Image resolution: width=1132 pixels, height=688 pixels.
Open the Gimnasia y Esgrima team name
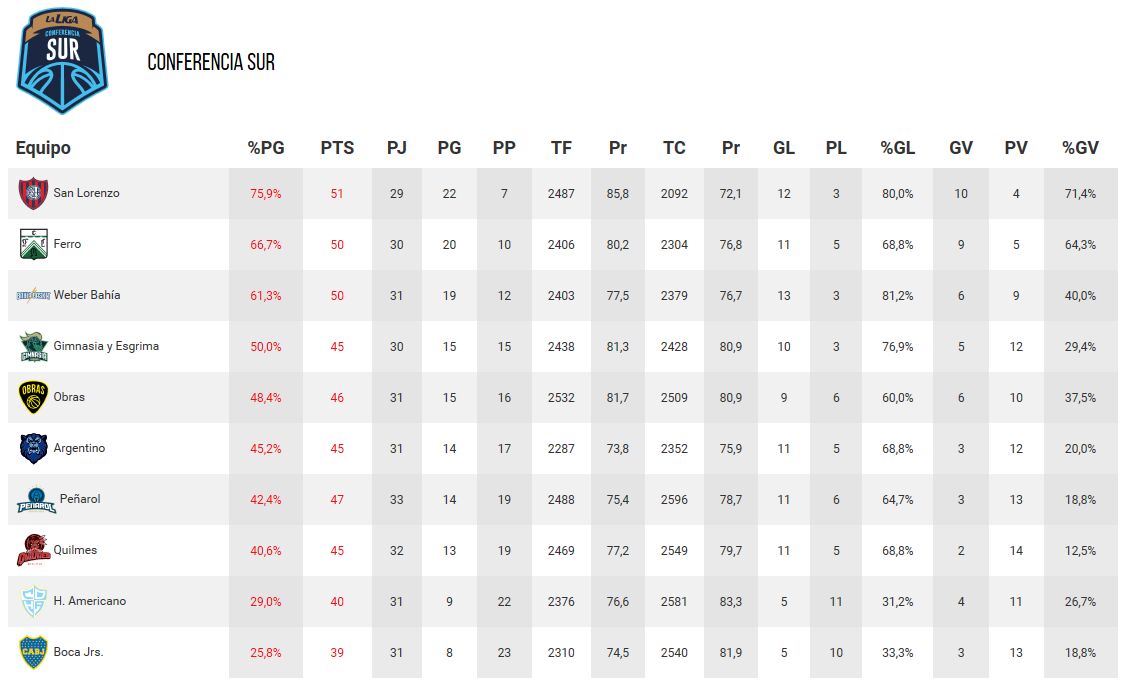pyautogui.click(x=106, y=346)
